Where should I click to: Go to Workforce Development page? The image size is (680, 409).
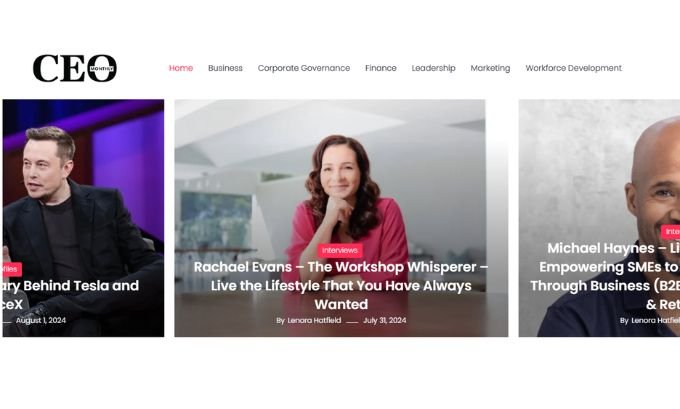point(573,68)
